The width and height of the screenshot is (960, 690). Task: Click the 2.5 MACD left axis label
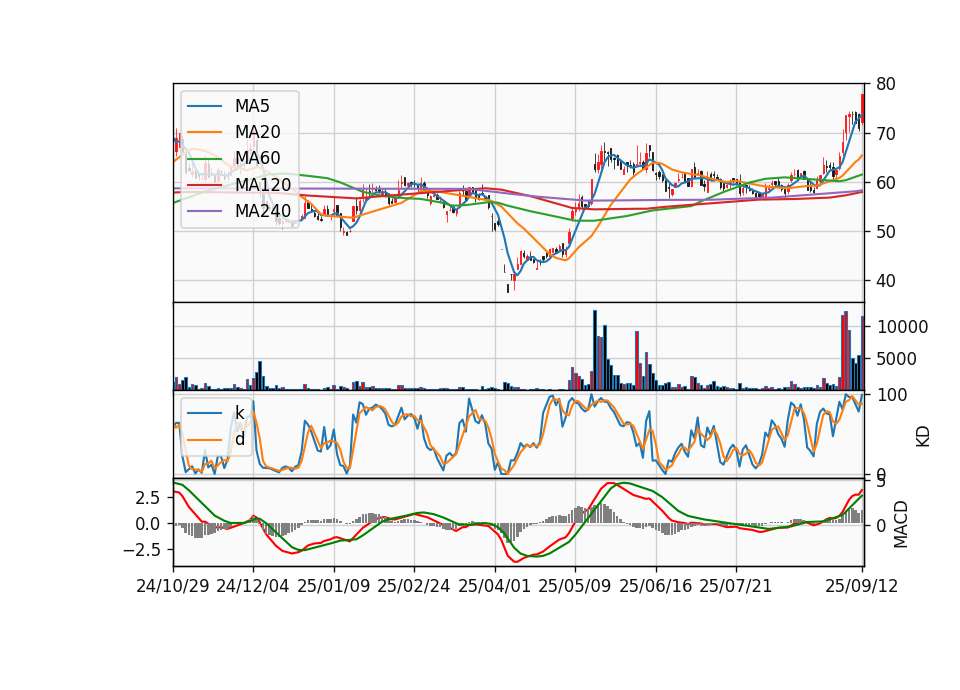pos(147,498)
